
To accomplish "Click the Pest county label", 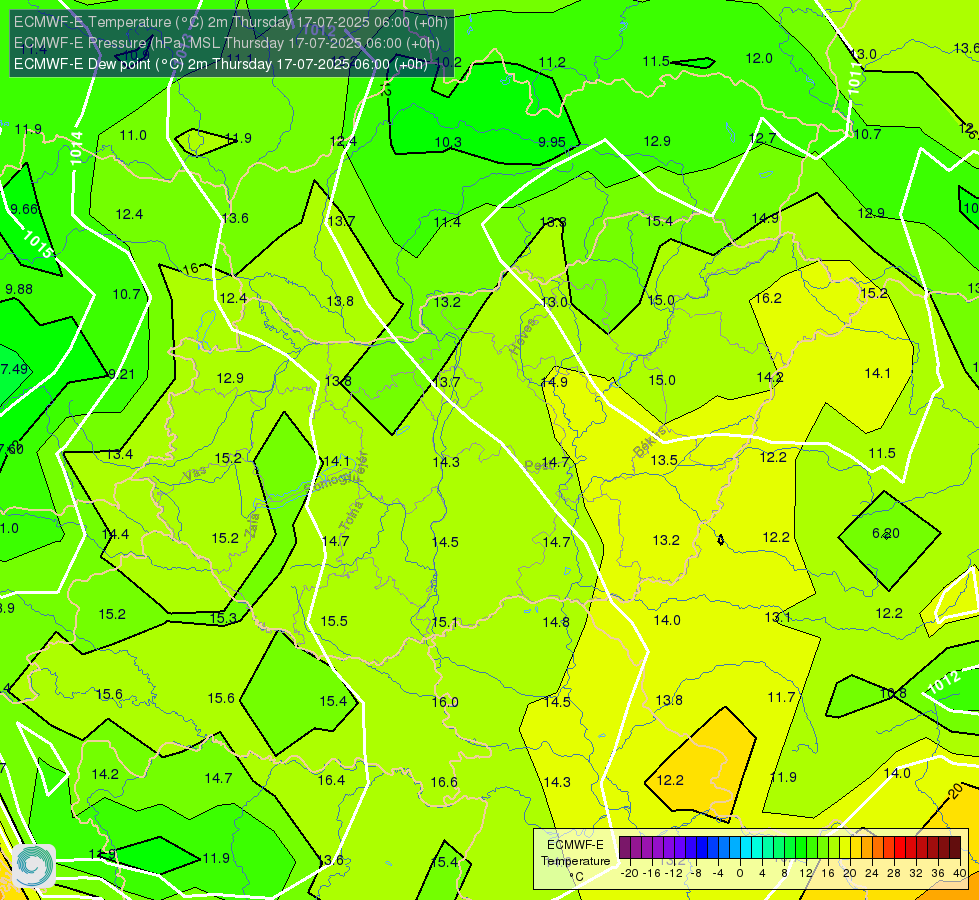I will coord(538,466).
